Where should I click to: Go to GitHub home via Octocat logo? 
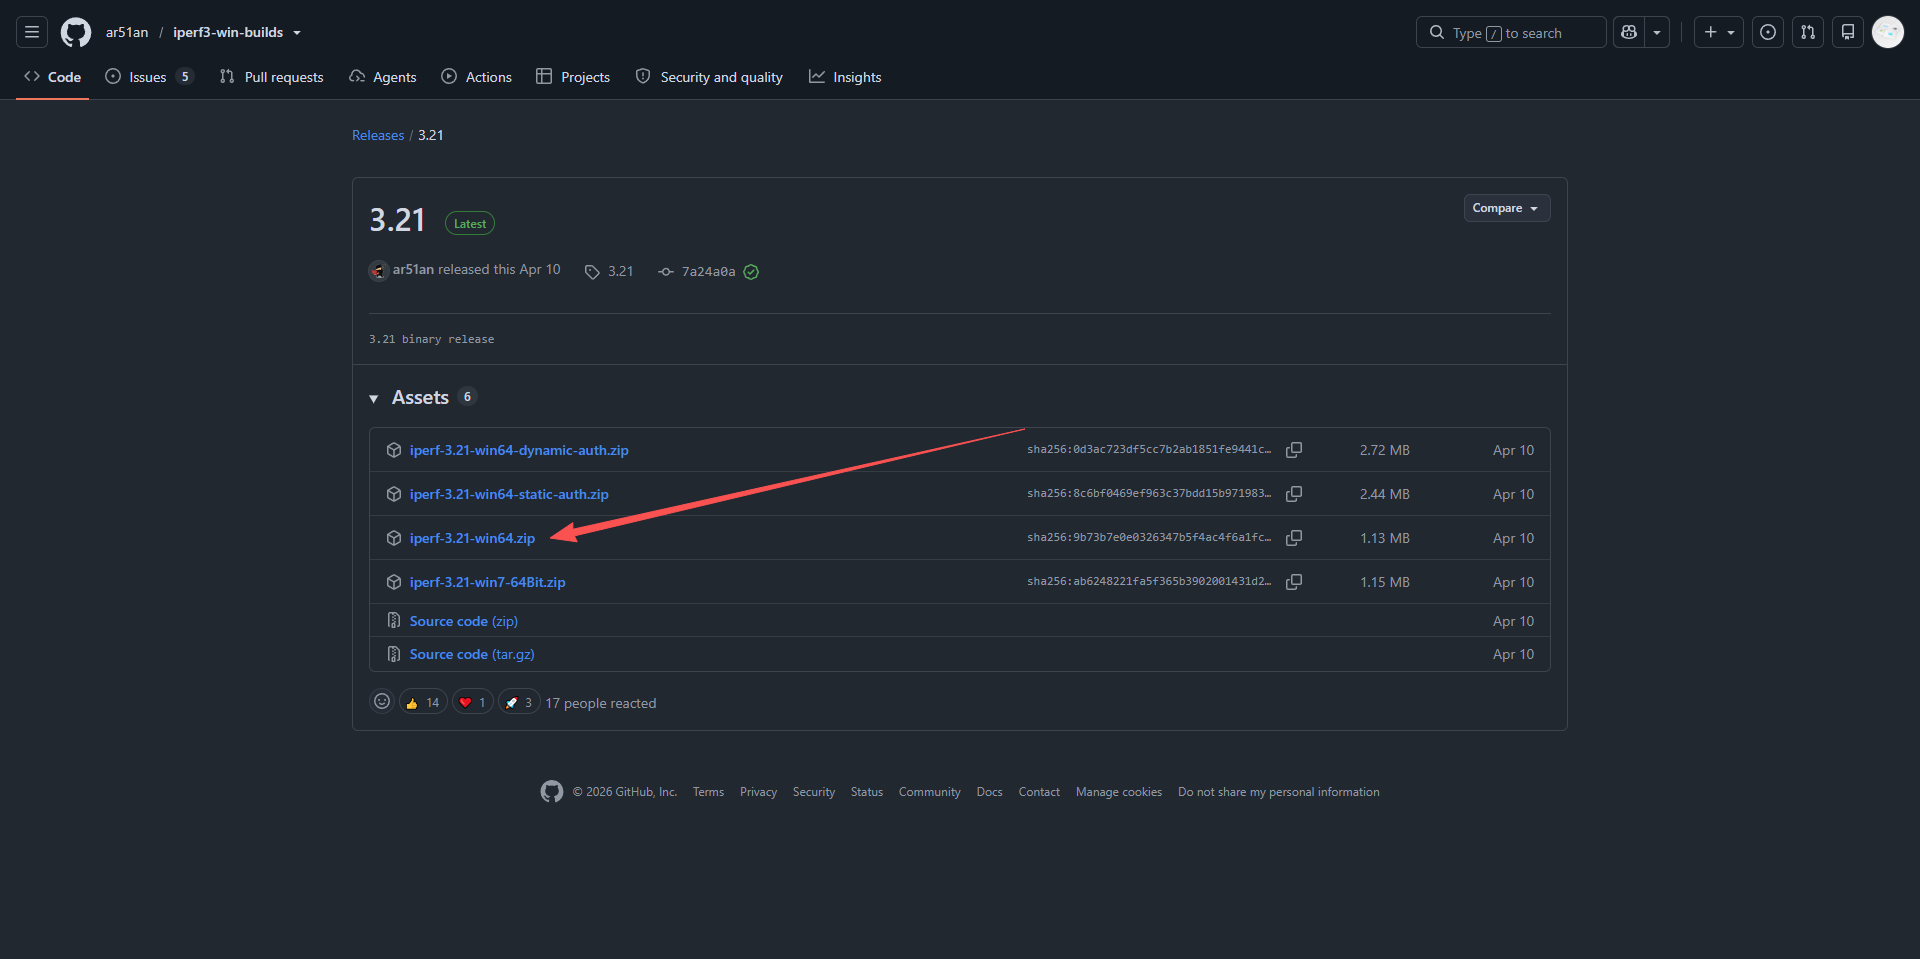pyautogui.click(x=76, y=32)
